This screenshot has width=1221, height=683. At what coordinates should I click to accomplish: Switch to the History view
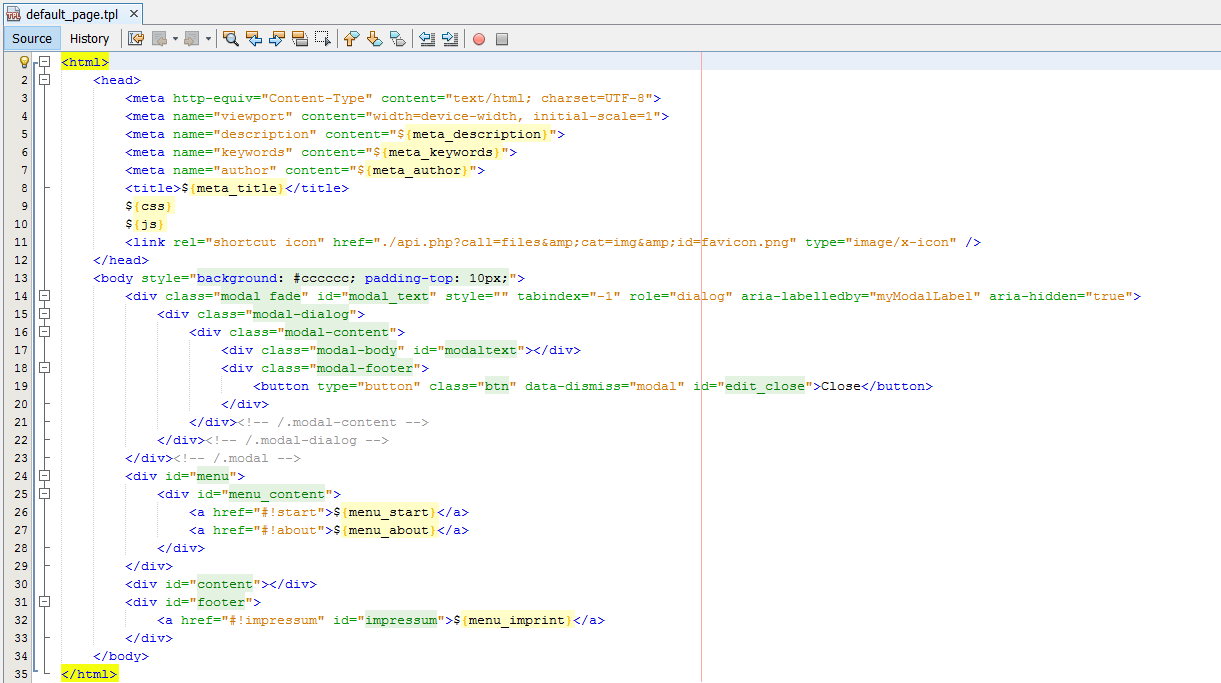[89, 39]
